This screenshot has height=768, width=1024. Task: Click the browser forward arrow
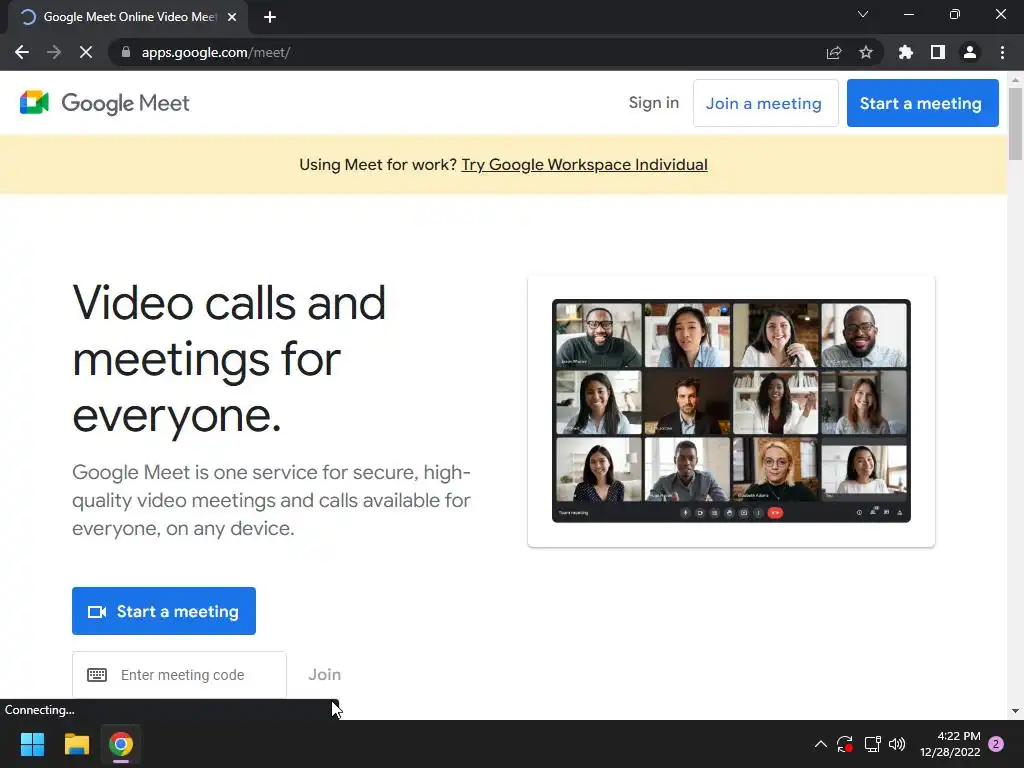(54, 52)
